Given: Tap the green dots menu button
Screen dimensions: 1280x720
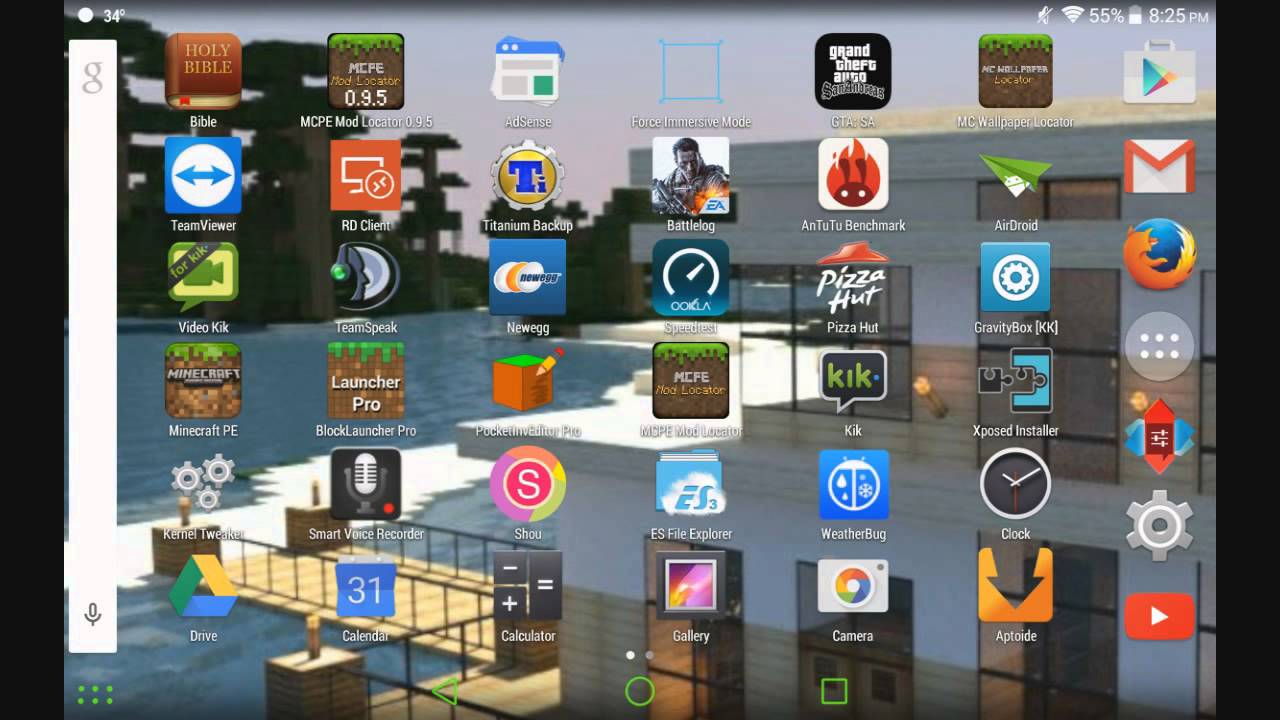Looking at the screenshot, I should click(x=95, y=694).
